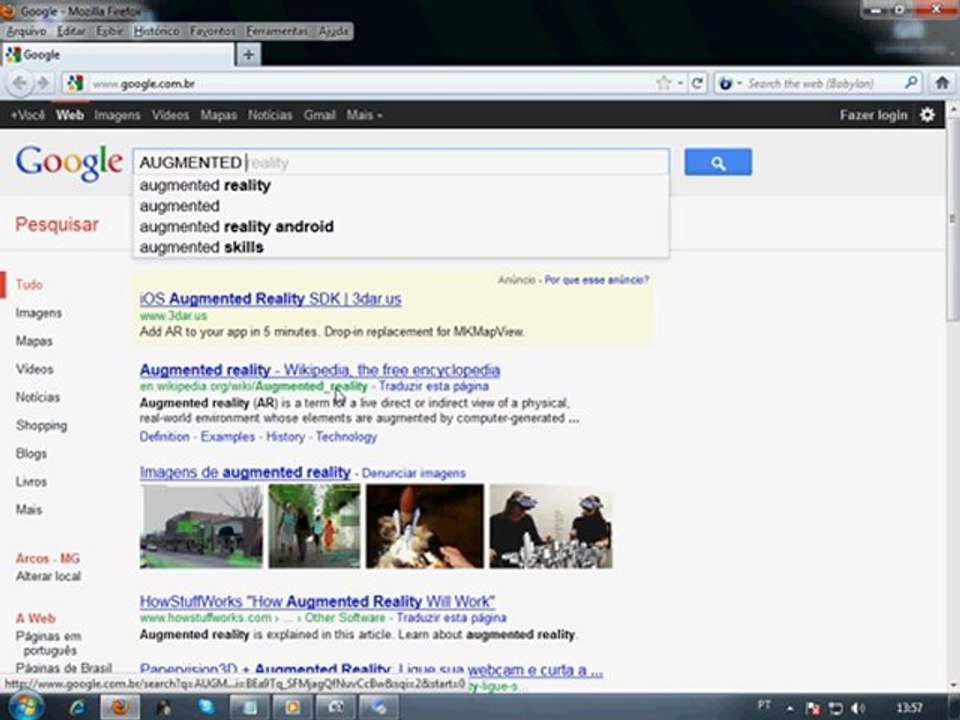Click the magnifier in Babylon search box
960x720 pixels.
pyautogui.click(x=910, y=82)
